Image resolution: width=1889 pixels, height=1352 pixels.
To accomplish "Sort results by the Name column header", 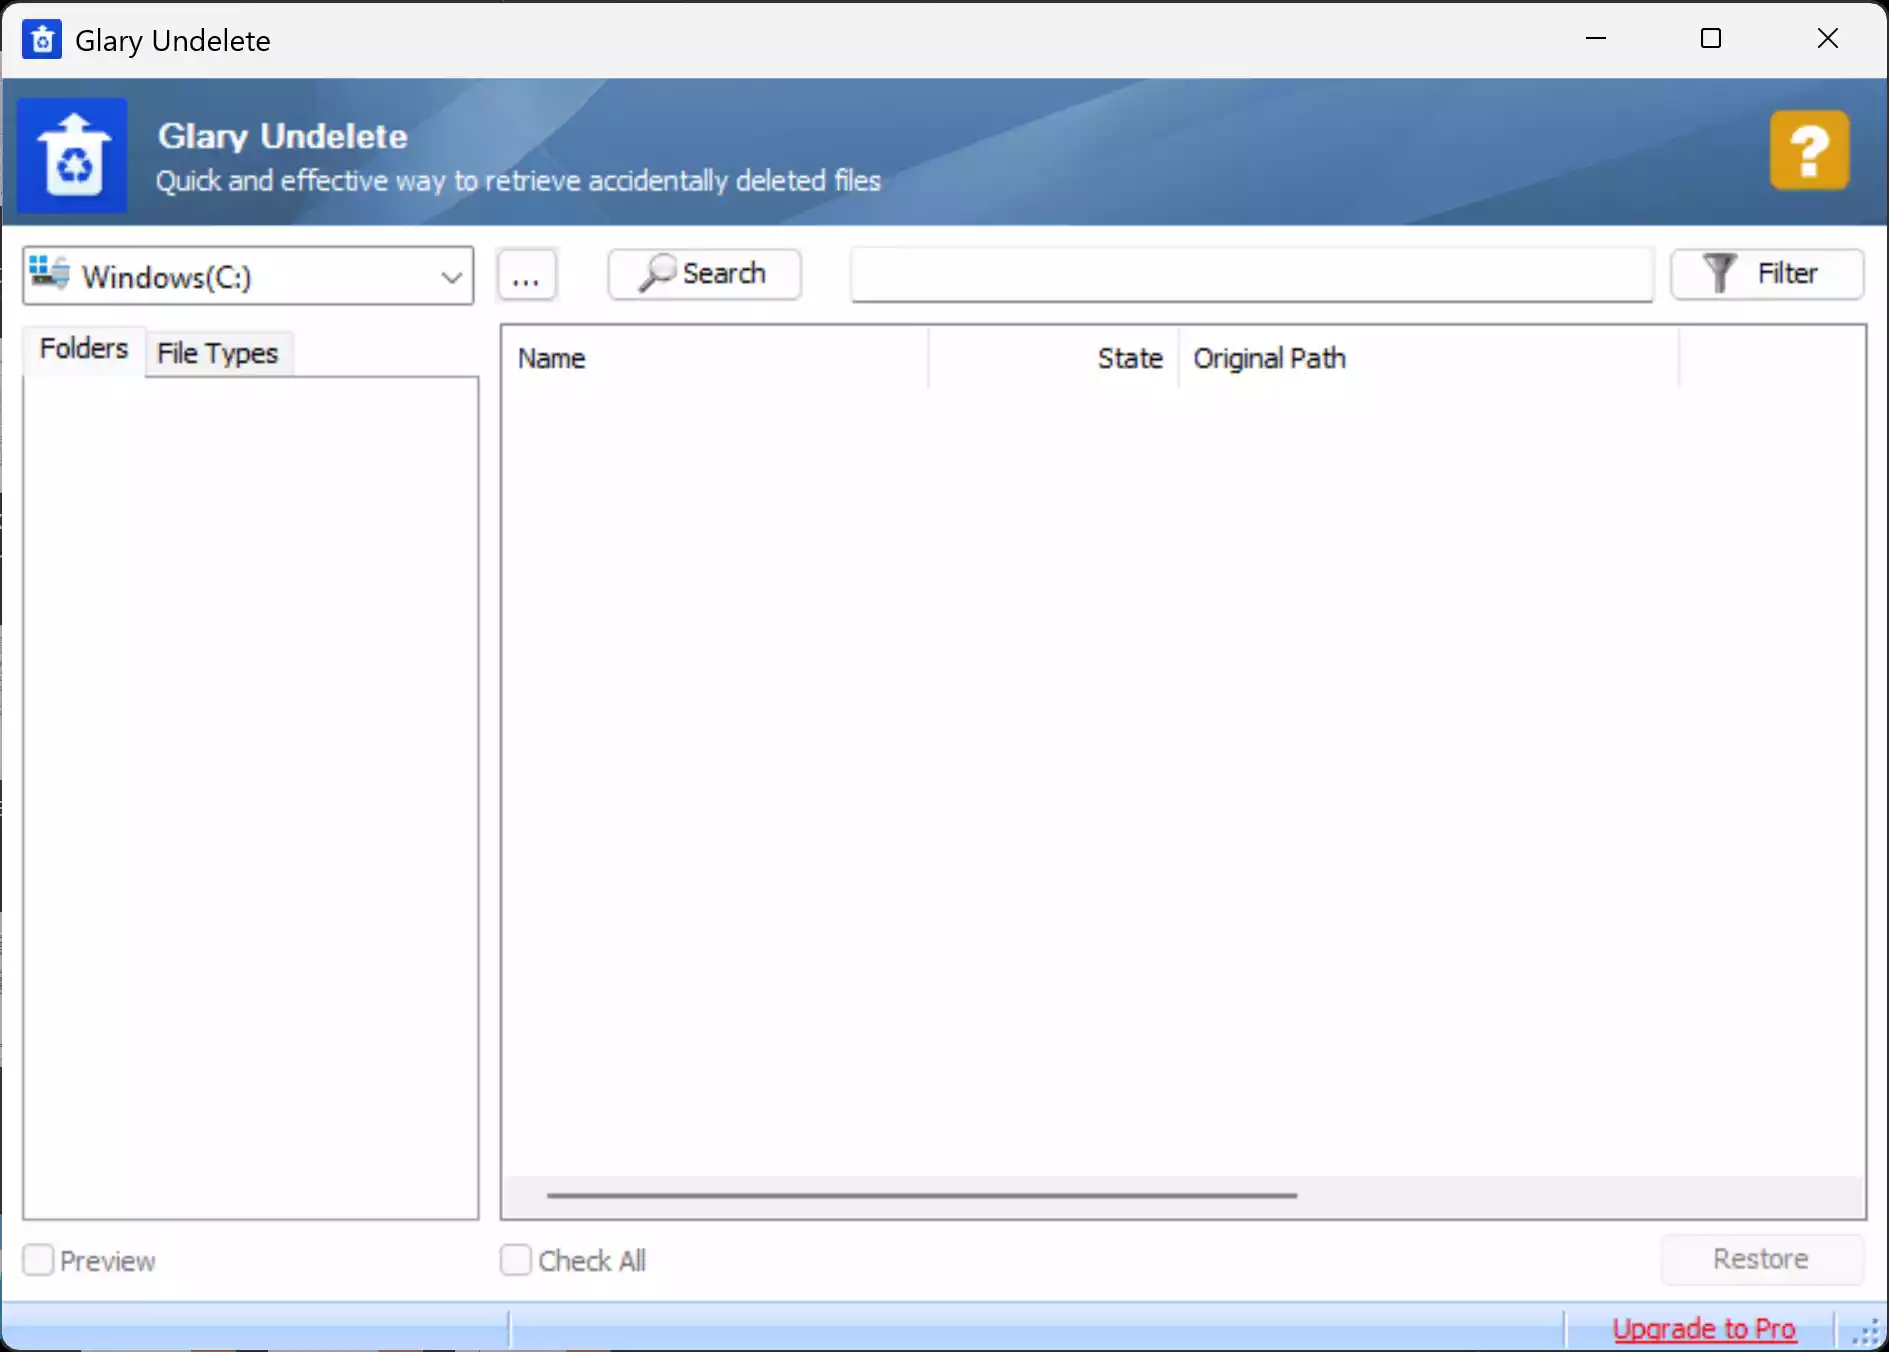I will coord(714,358).
